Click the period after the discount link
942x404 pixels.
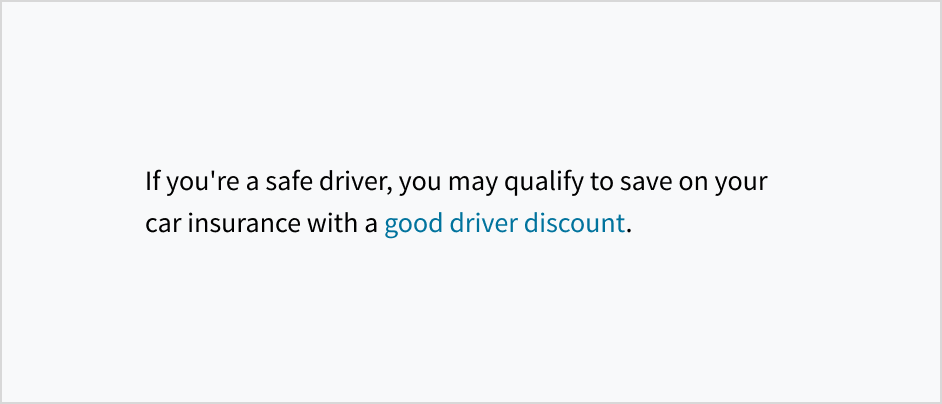pos(630,229)
